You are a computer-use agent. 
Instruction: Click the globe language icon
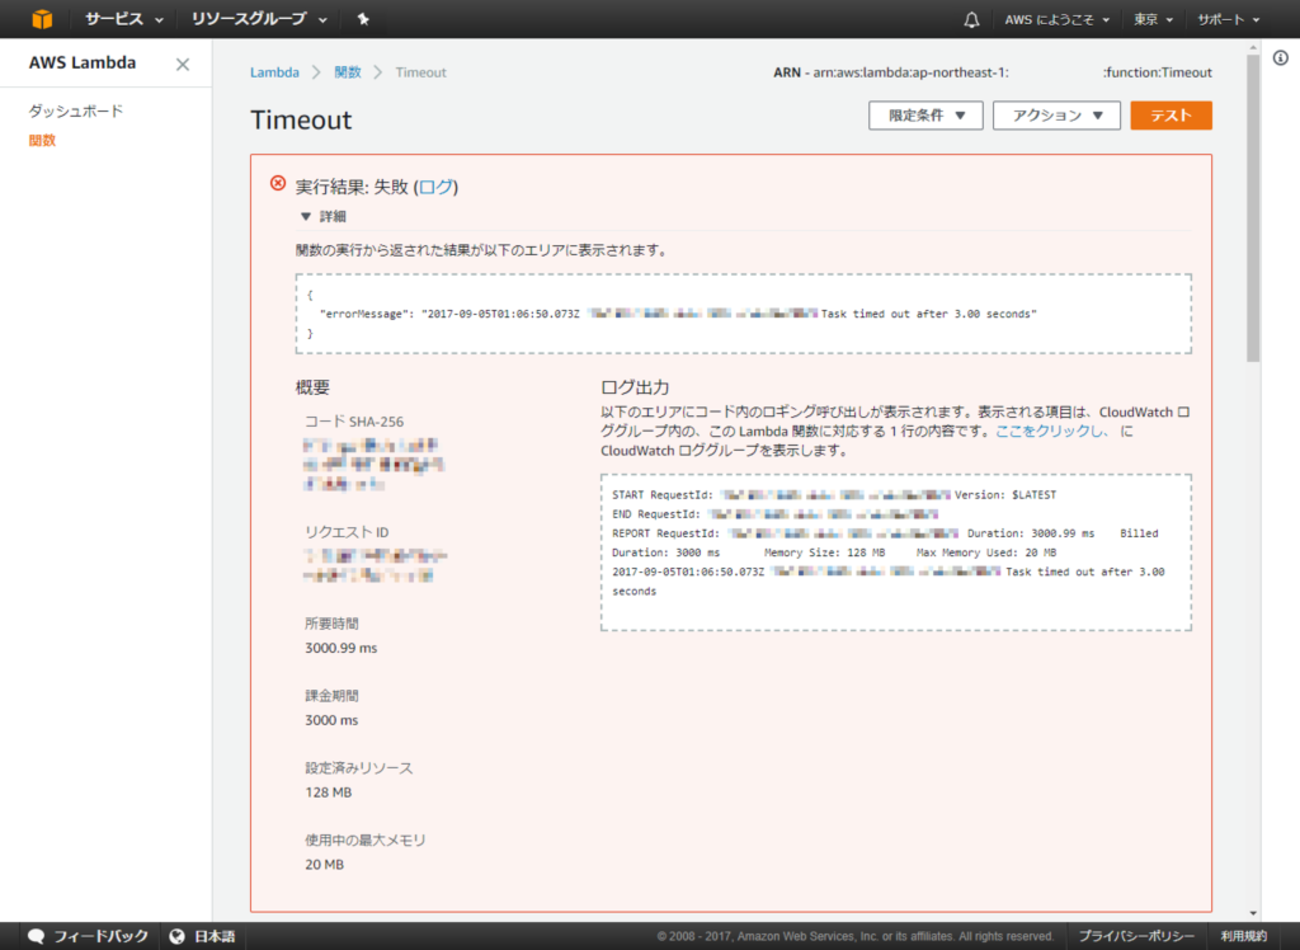(x=177, y=936)
